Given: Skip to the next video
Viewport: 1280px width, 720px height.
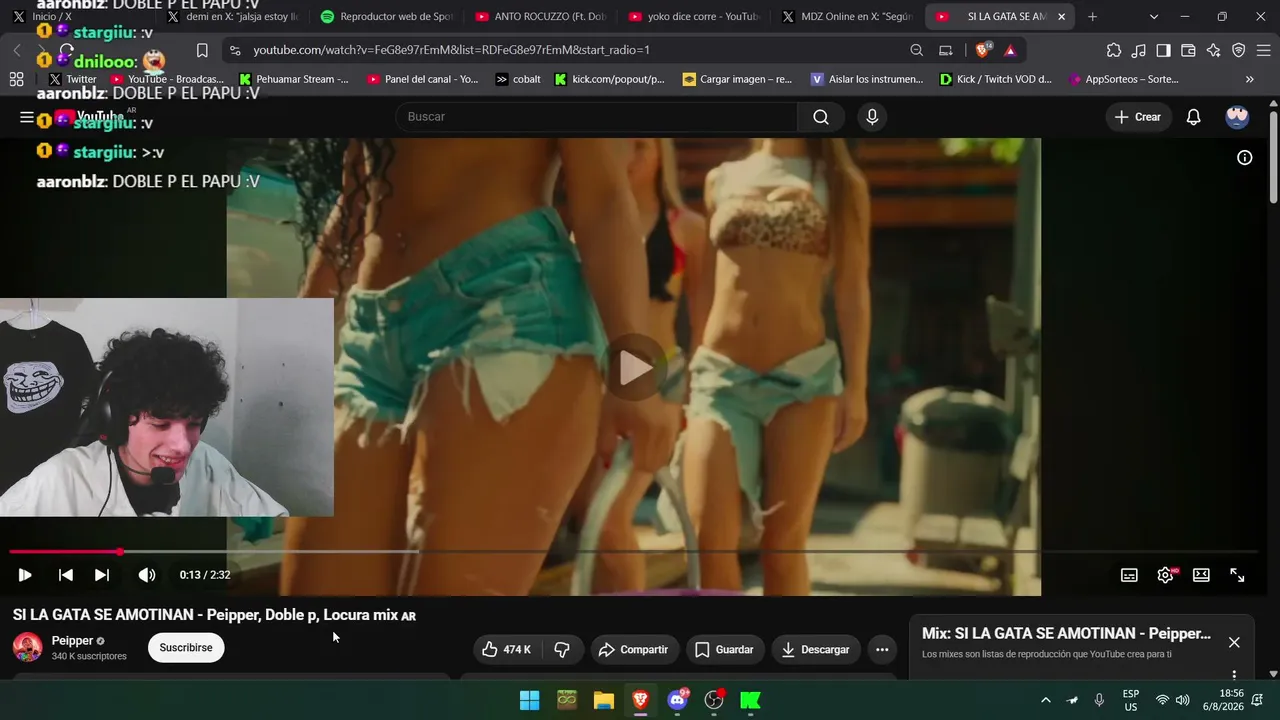Looking at the screenshot, I should pos(102,575).
